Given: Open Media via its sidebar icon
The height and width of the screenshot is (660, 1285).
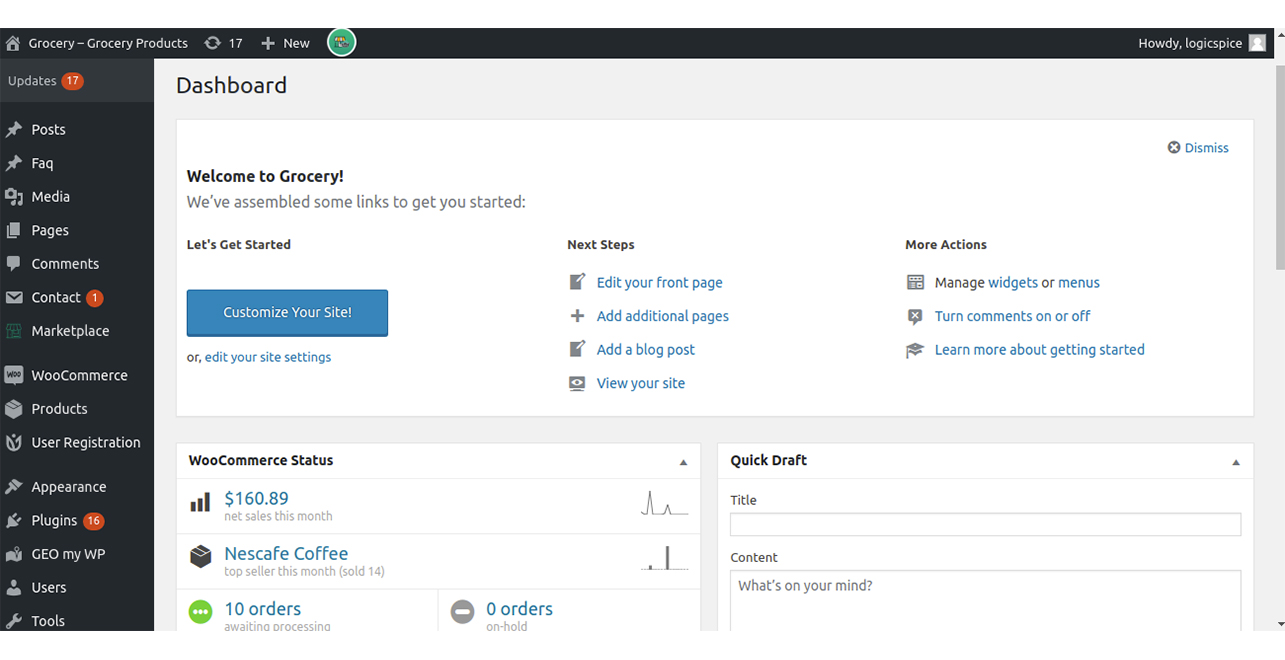Looking at the screenshot, I should (14, 197).
